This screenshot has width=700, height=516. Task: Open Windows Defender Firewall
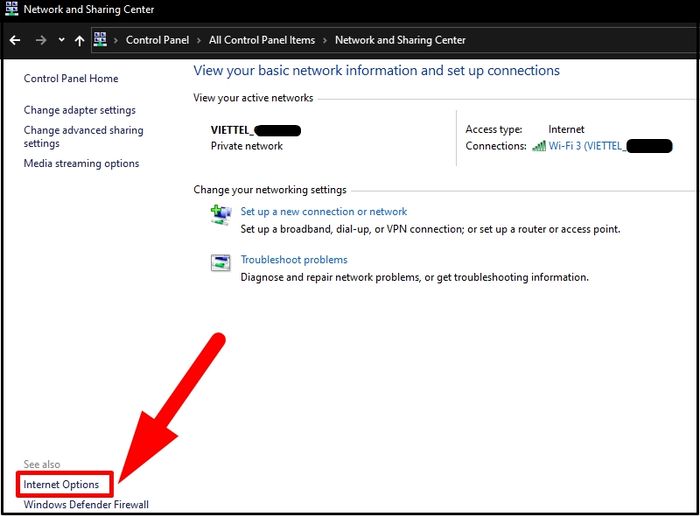[86, 504]
